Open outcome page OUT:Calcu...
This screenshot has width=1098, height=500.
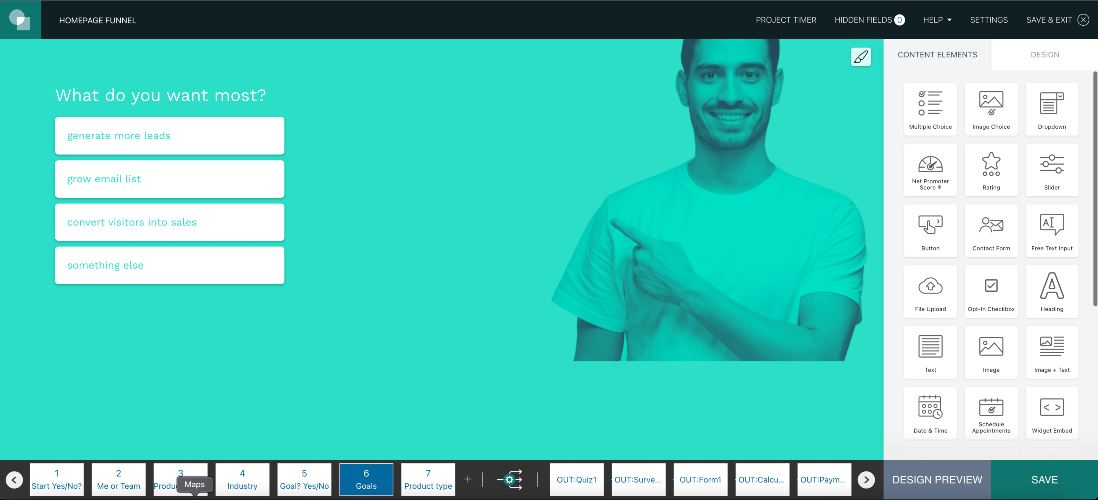click(763, 480)
